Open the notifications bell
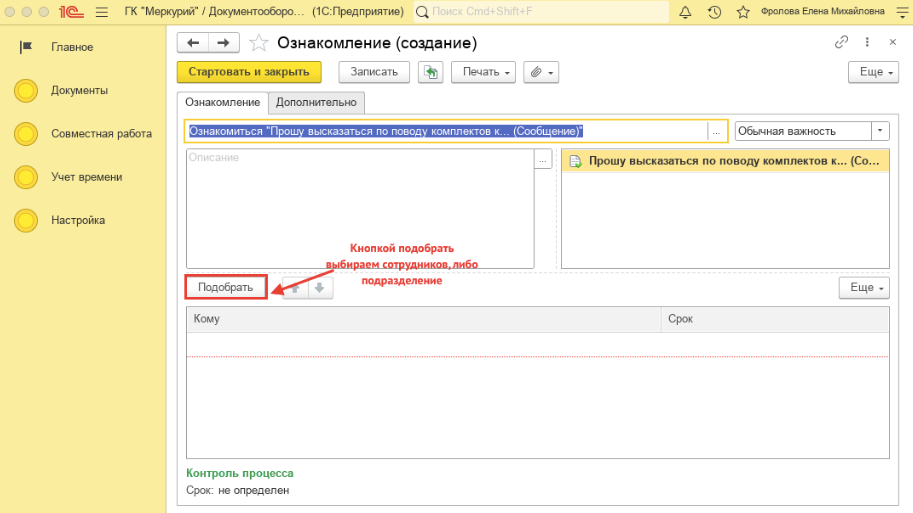This screenshot has width=913, height=513. pyautogui.click(x=685, y=12)
